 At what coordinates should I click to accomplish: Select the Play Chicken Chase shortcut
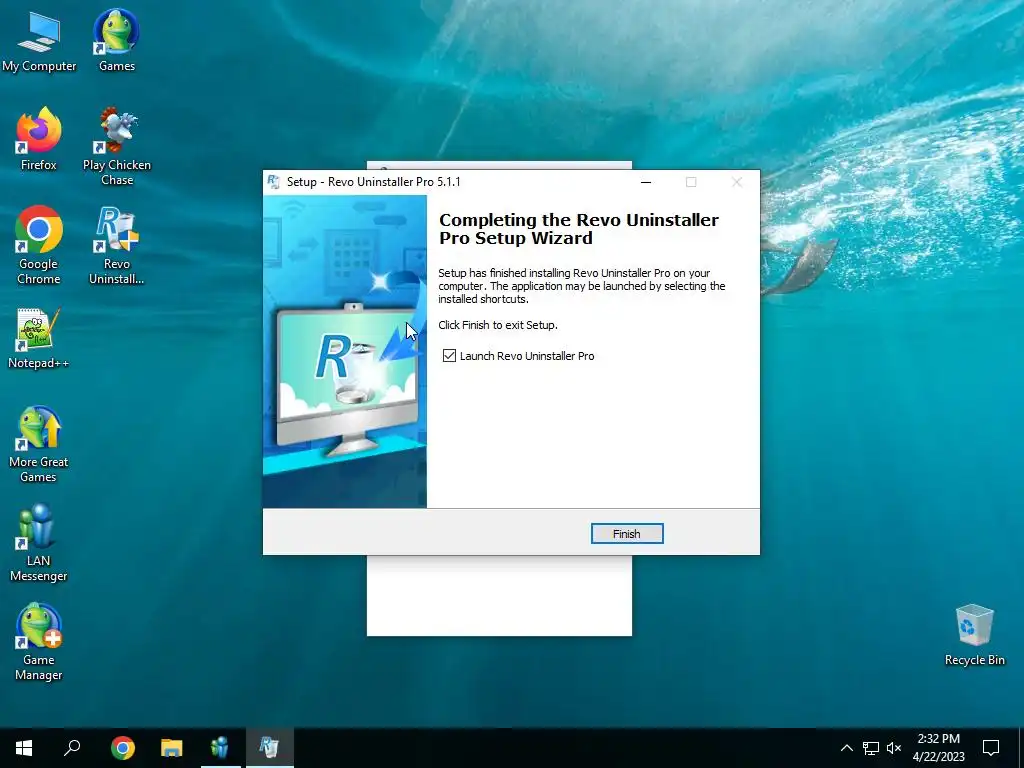point(116,146)
